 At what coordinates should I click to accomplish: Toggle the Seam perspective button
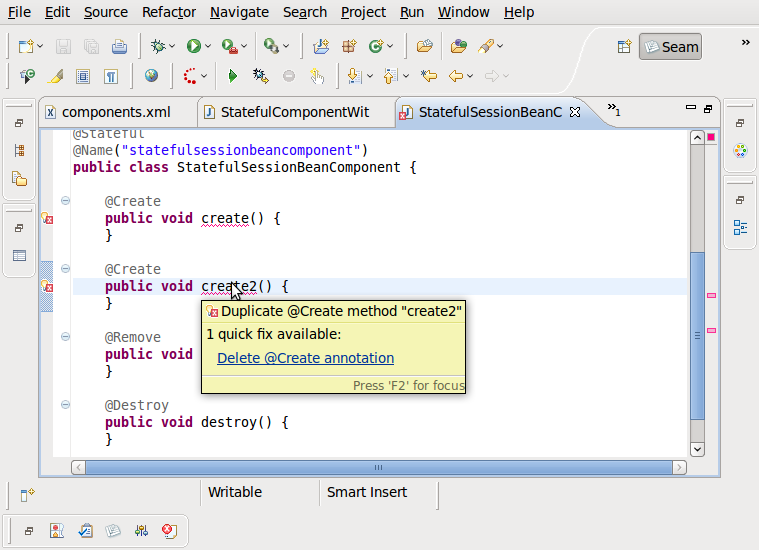[x=670, y=47]
